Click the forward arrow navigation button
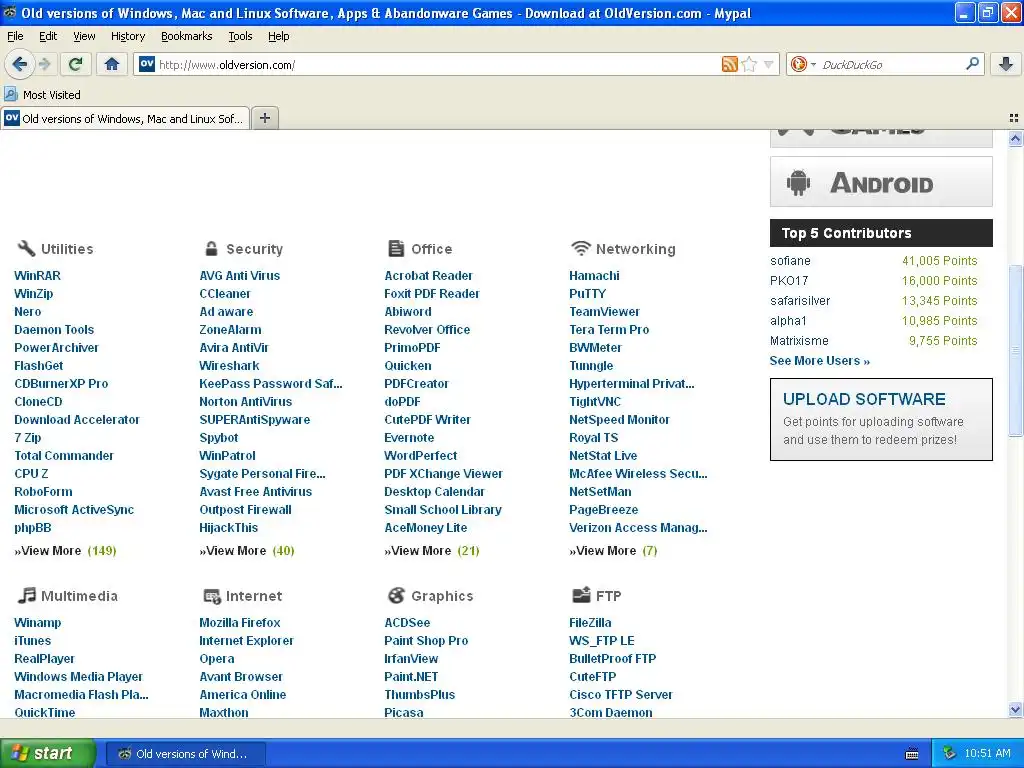1024x768 pixels. click(x=44, y=64)
